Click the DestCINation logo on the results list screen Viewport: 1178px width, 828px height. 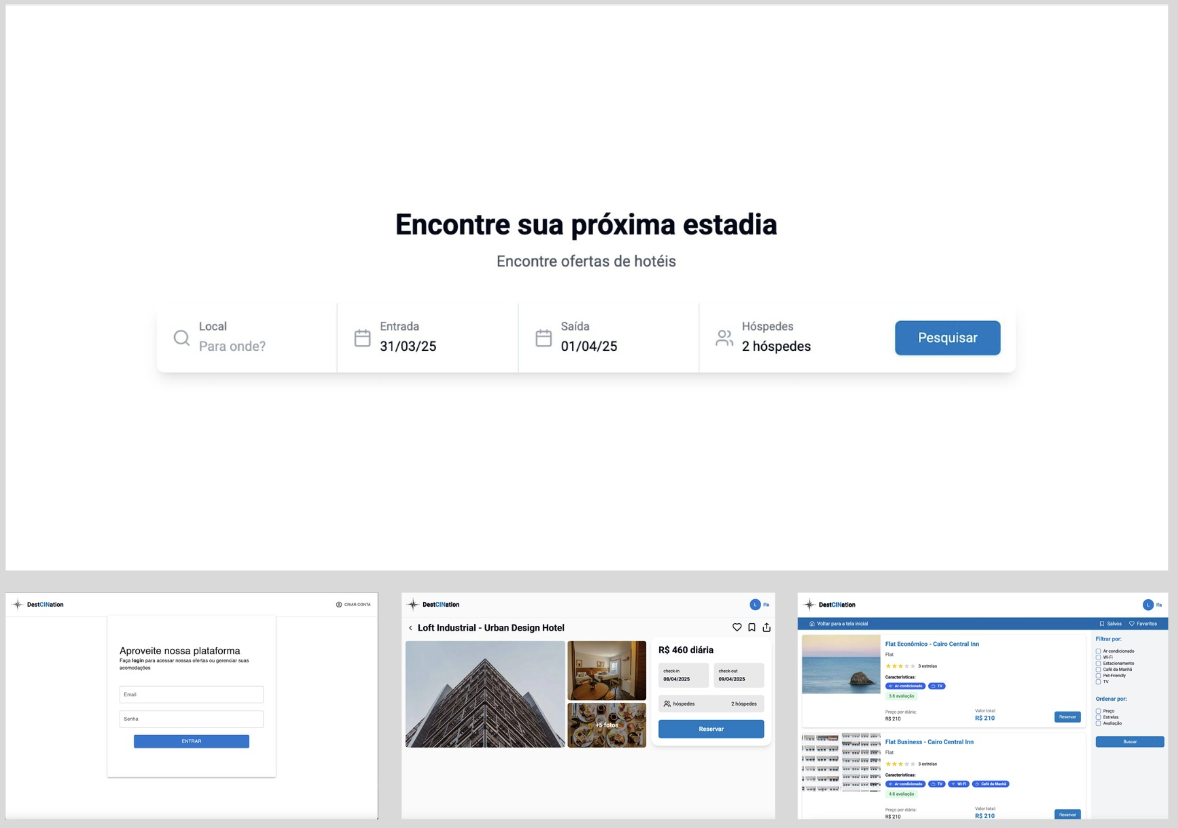(829, 604)
